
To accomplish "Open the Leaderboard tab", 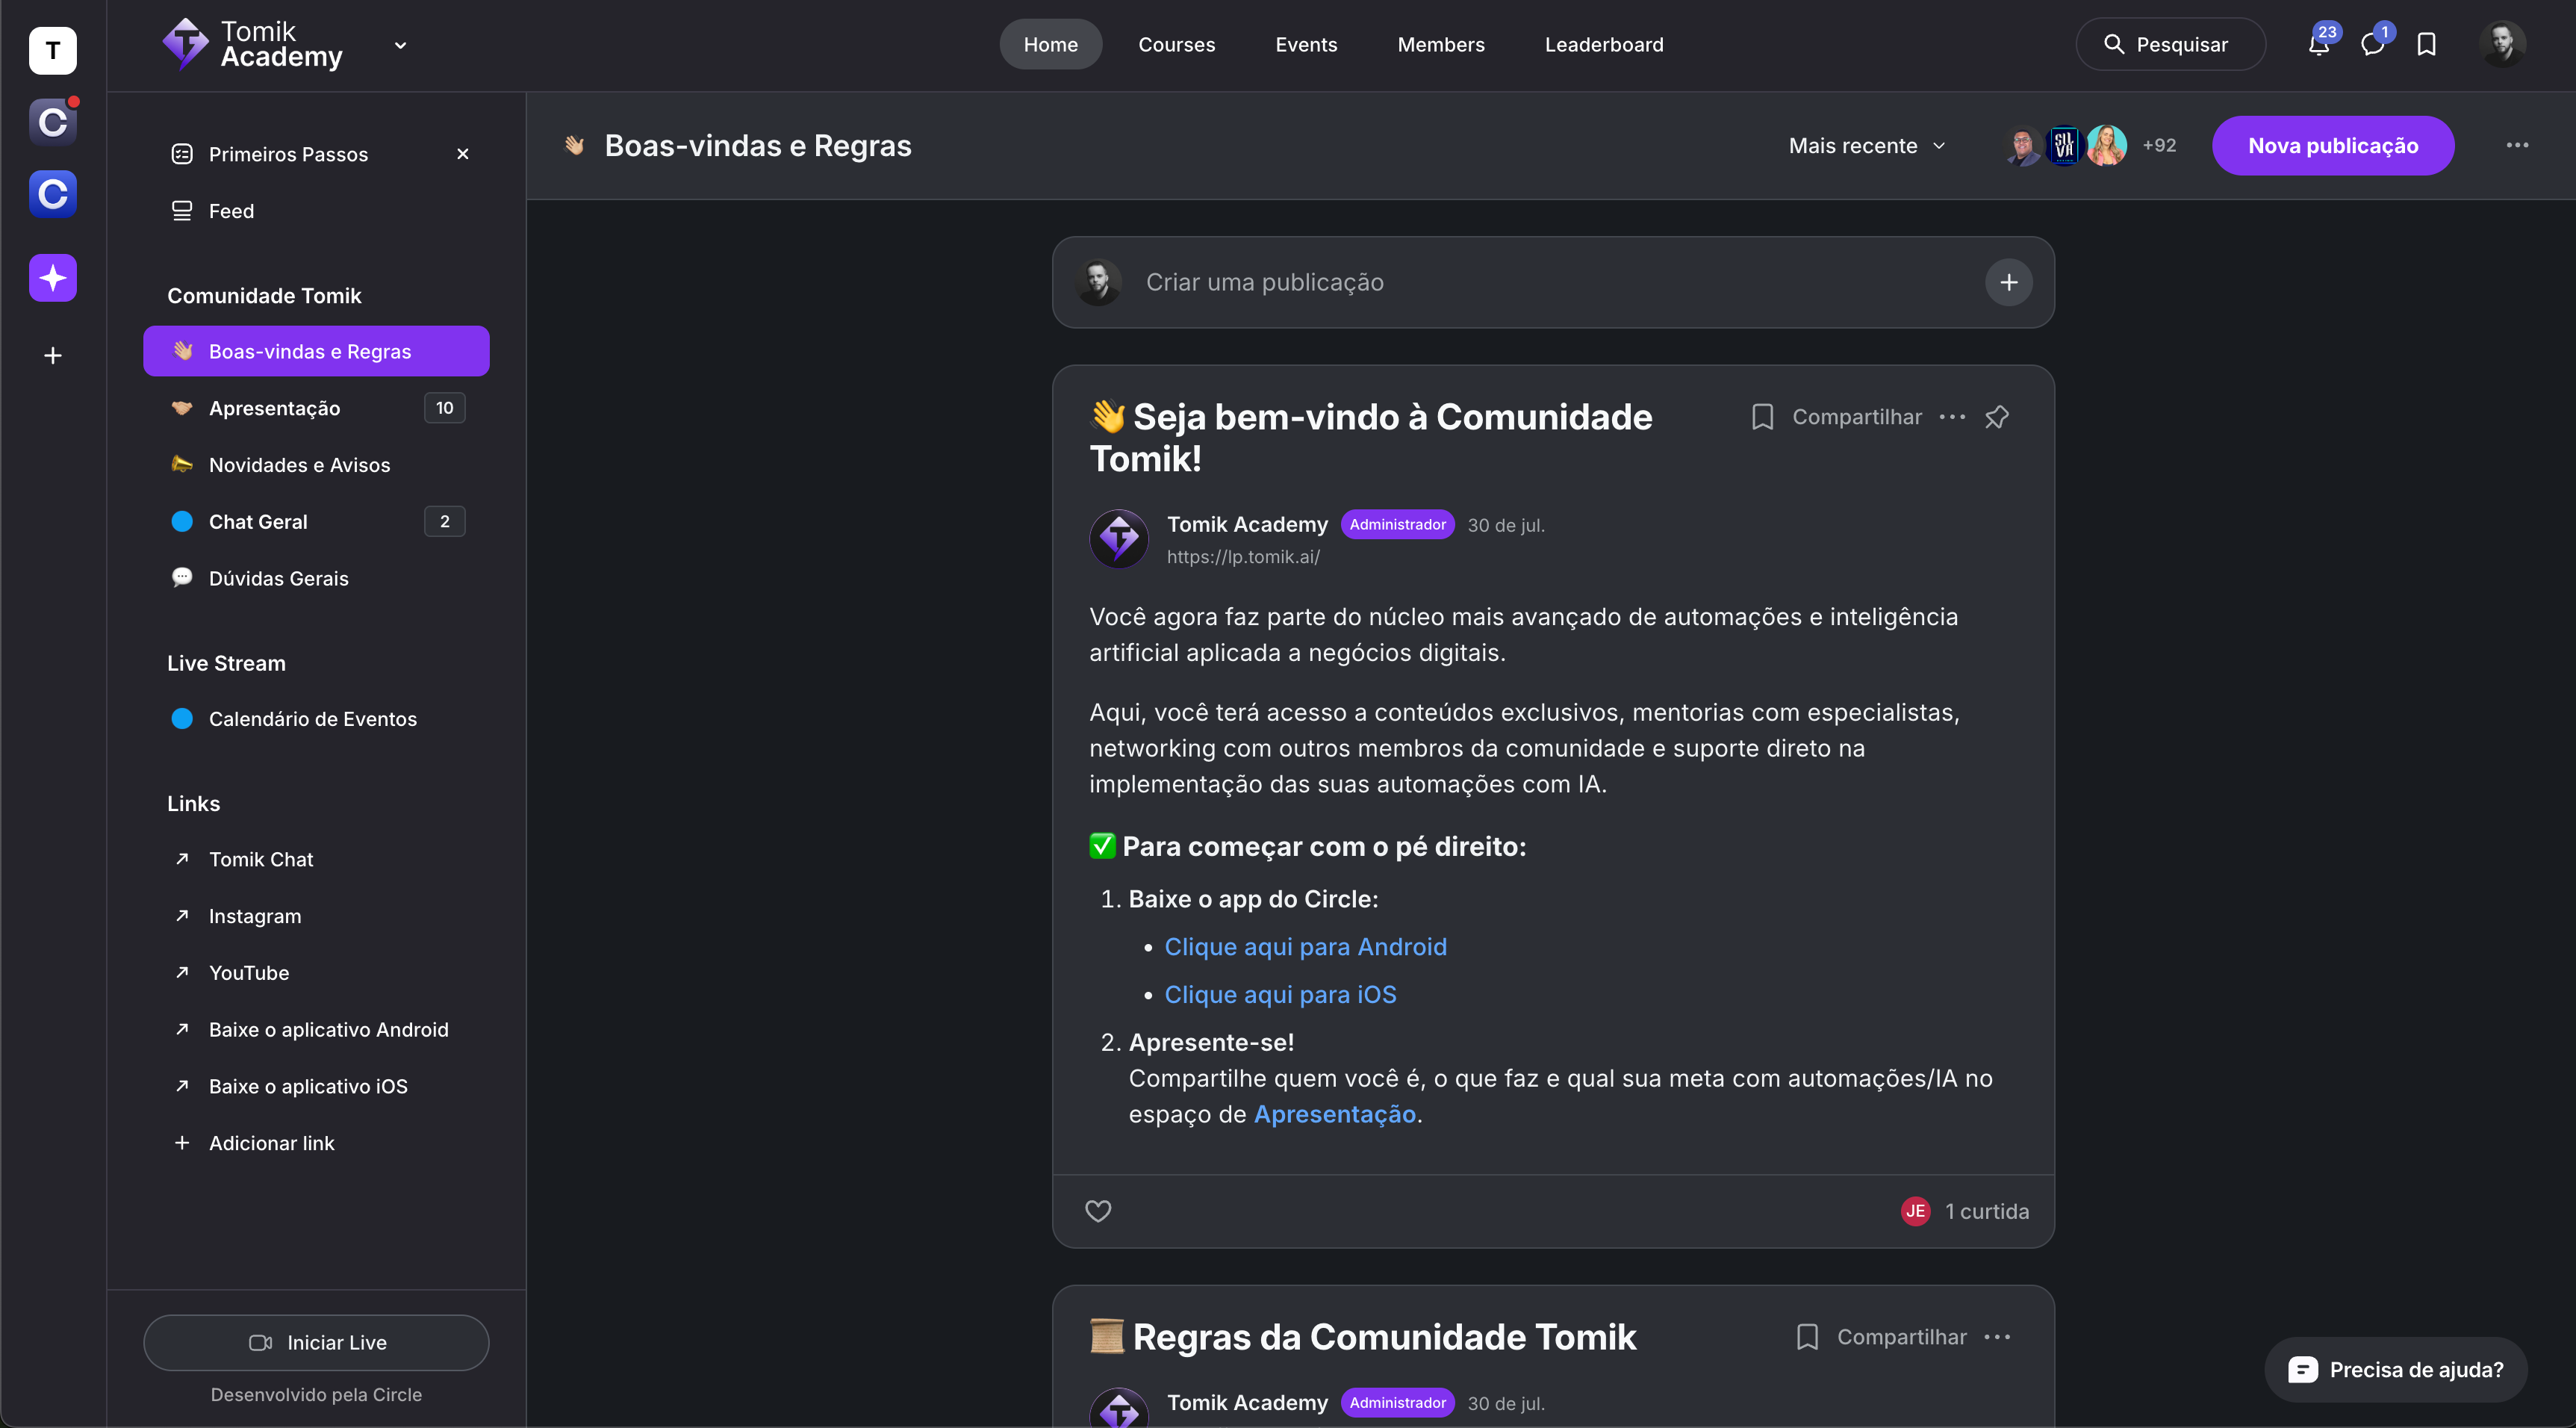I will pyautogui.click(x=1604, y=44).
